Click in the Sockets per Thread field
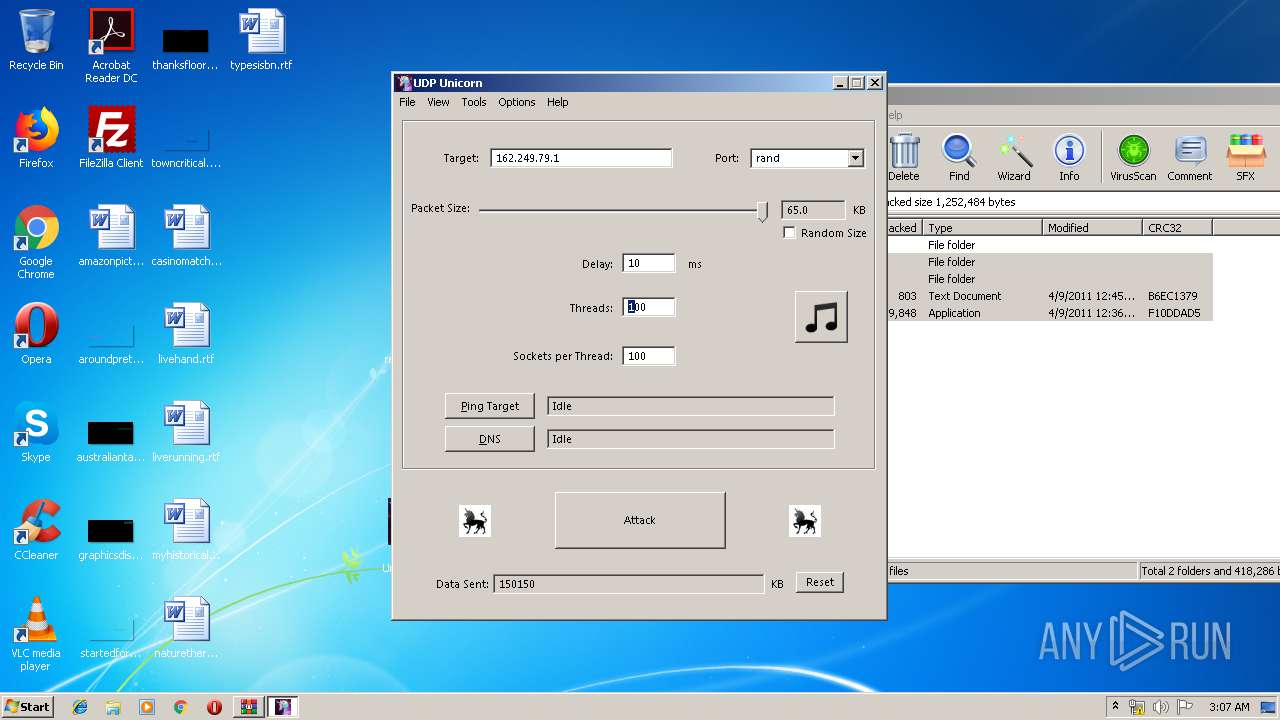The width and height of the screenshot is (1280, 720). point(648,356)
